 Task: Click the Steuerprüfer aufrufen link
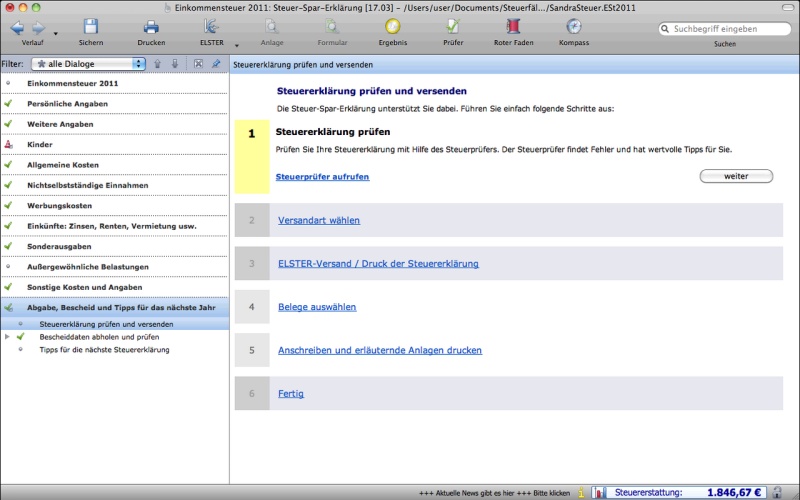coord(322,177)
